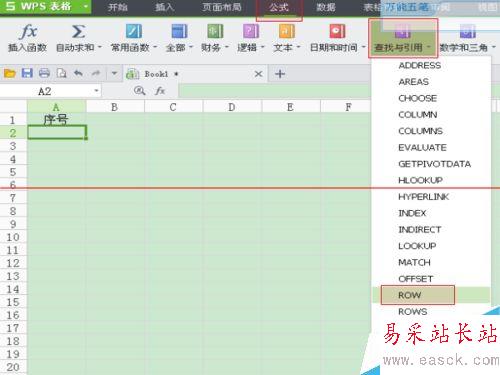This screenshot has height=375, width=500.
Task: Click the AutoSum sigma icon
Action: click(78, 32)
